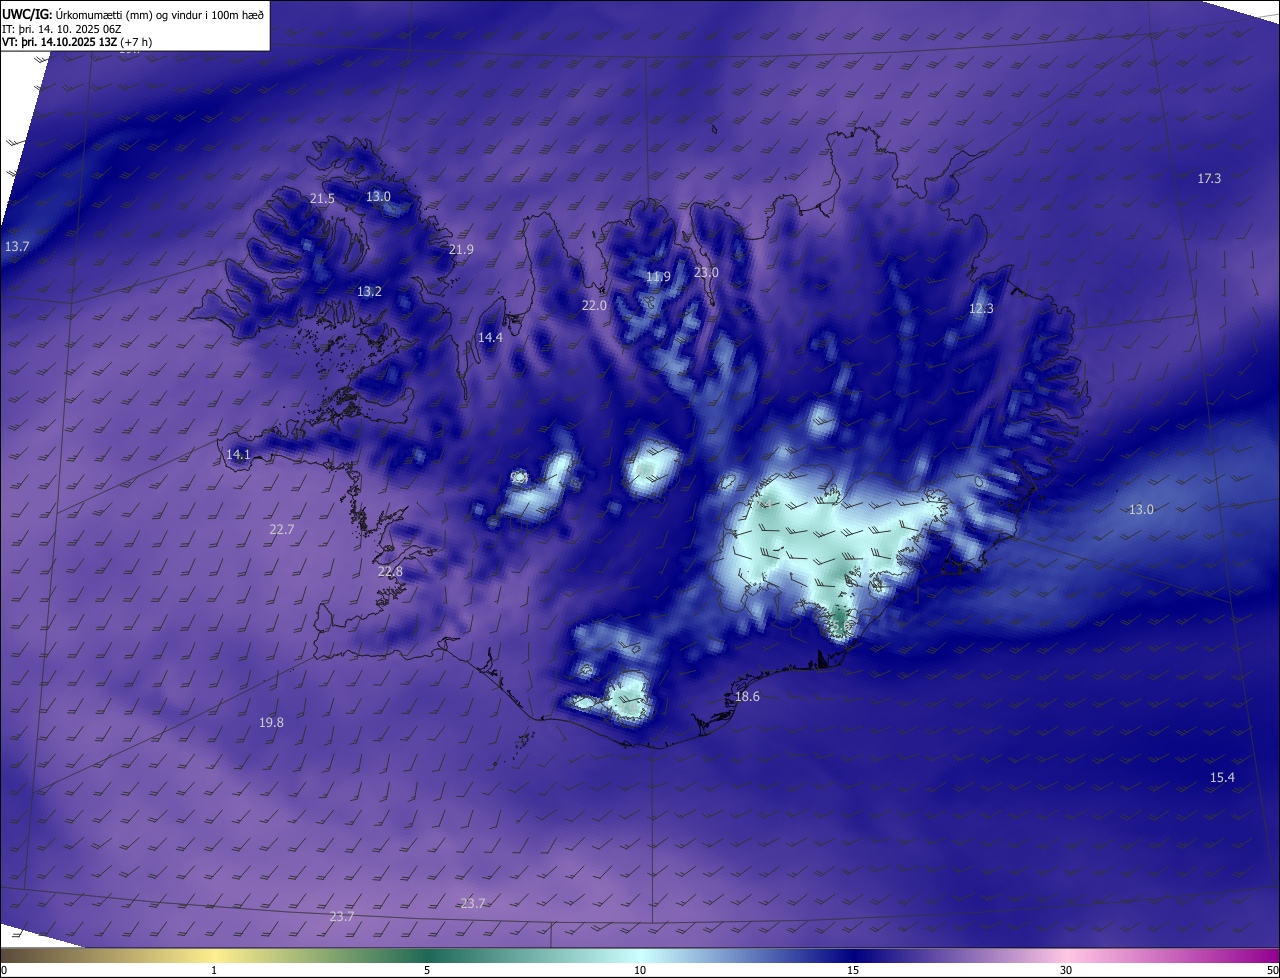Click the 30 tick on the colour scale
The image size is (1280, 978).
point(1066,970)
